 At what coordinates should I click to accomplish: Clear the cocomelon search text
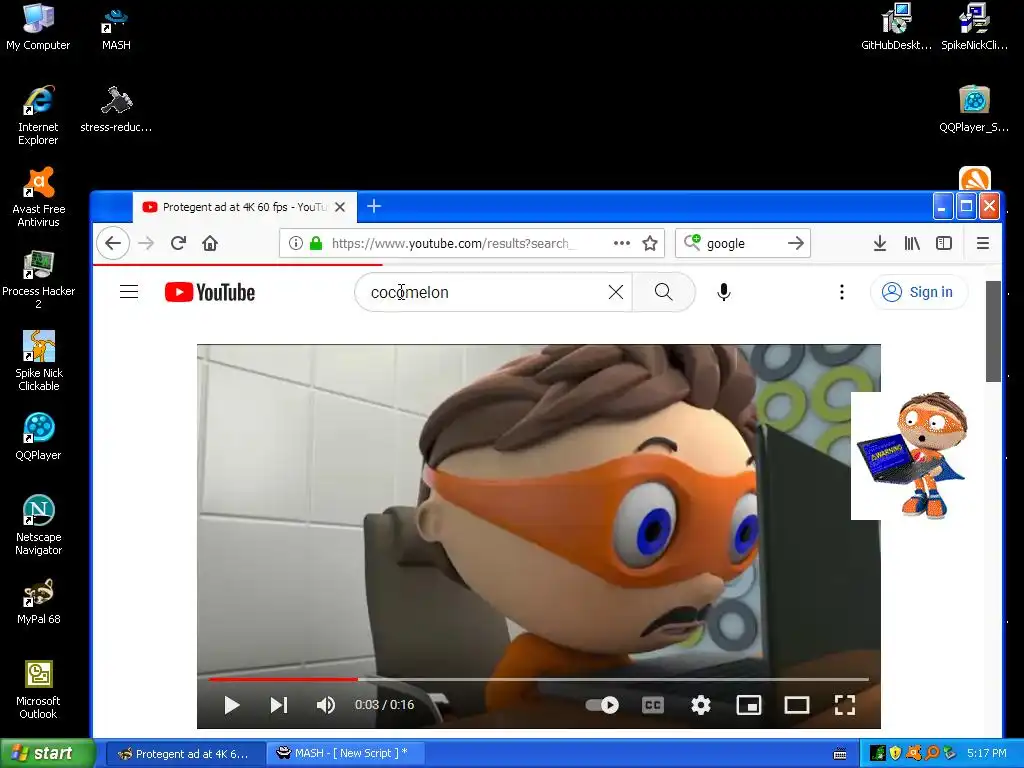tap(616, 292)
